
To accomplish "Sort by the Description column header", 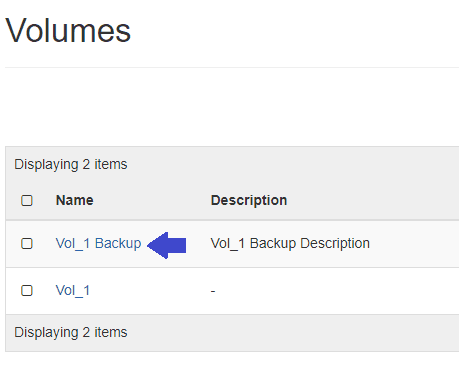I will tap(249, 200).
